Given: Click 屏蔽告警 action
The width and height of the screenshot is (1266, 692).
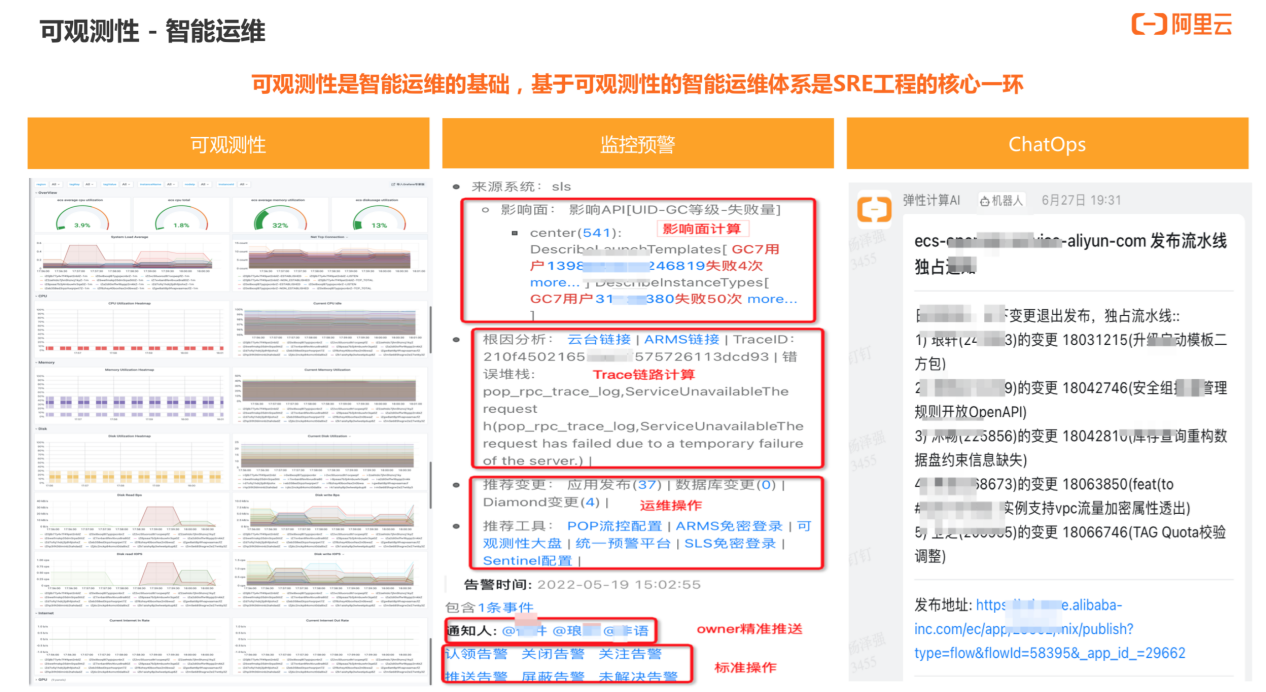Looking at the screenshot, I should [x=553, y=677].
